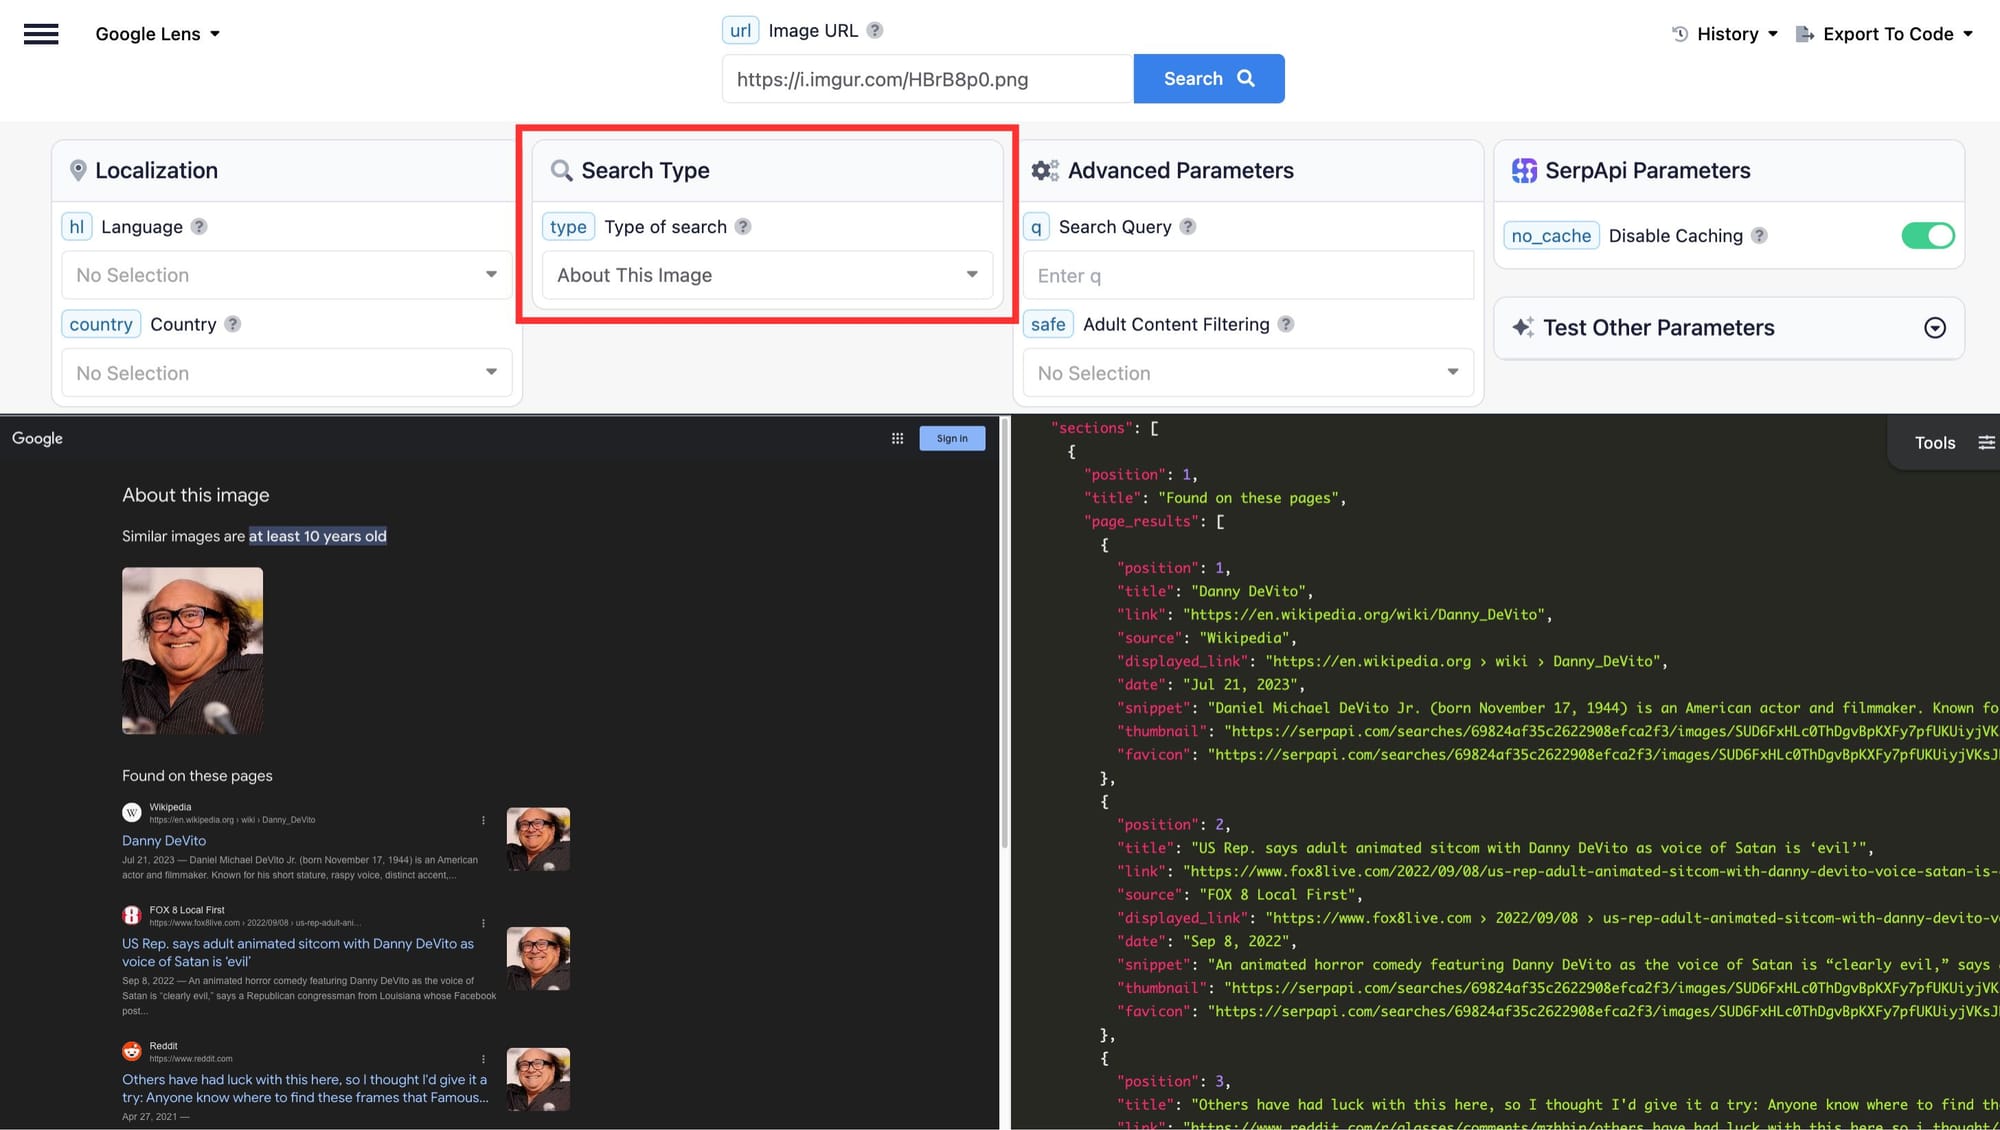Viewport: 2000px width, 1130px height.
Task: Click help icon next to Search Query
Action: click(x=1187, y=227)
